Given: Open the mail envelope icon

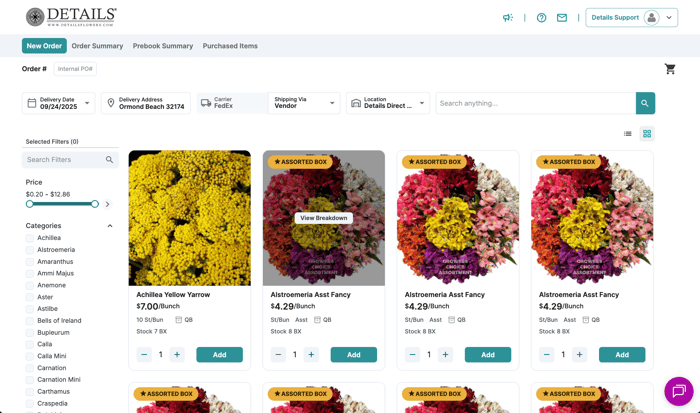Looking at the screenshot, I should tap(562, 18).
